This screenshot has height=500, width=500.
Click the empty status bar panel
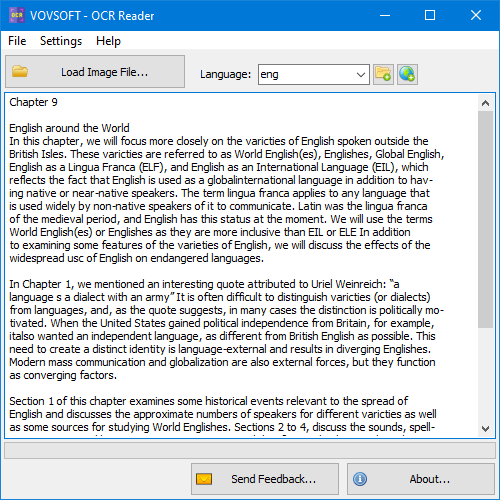coord(250,451)
